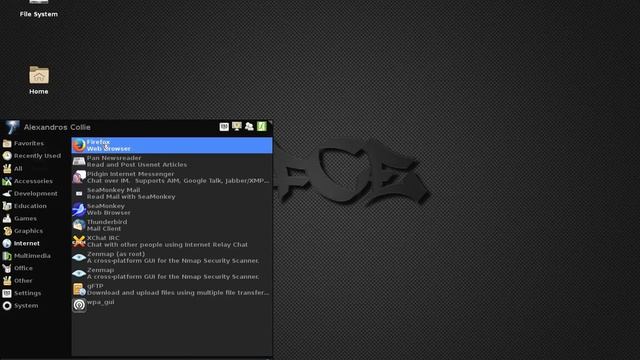Viewport: 640px width, 360px height.
Task: Launch wpa_gui
Action: click(172, 305)
